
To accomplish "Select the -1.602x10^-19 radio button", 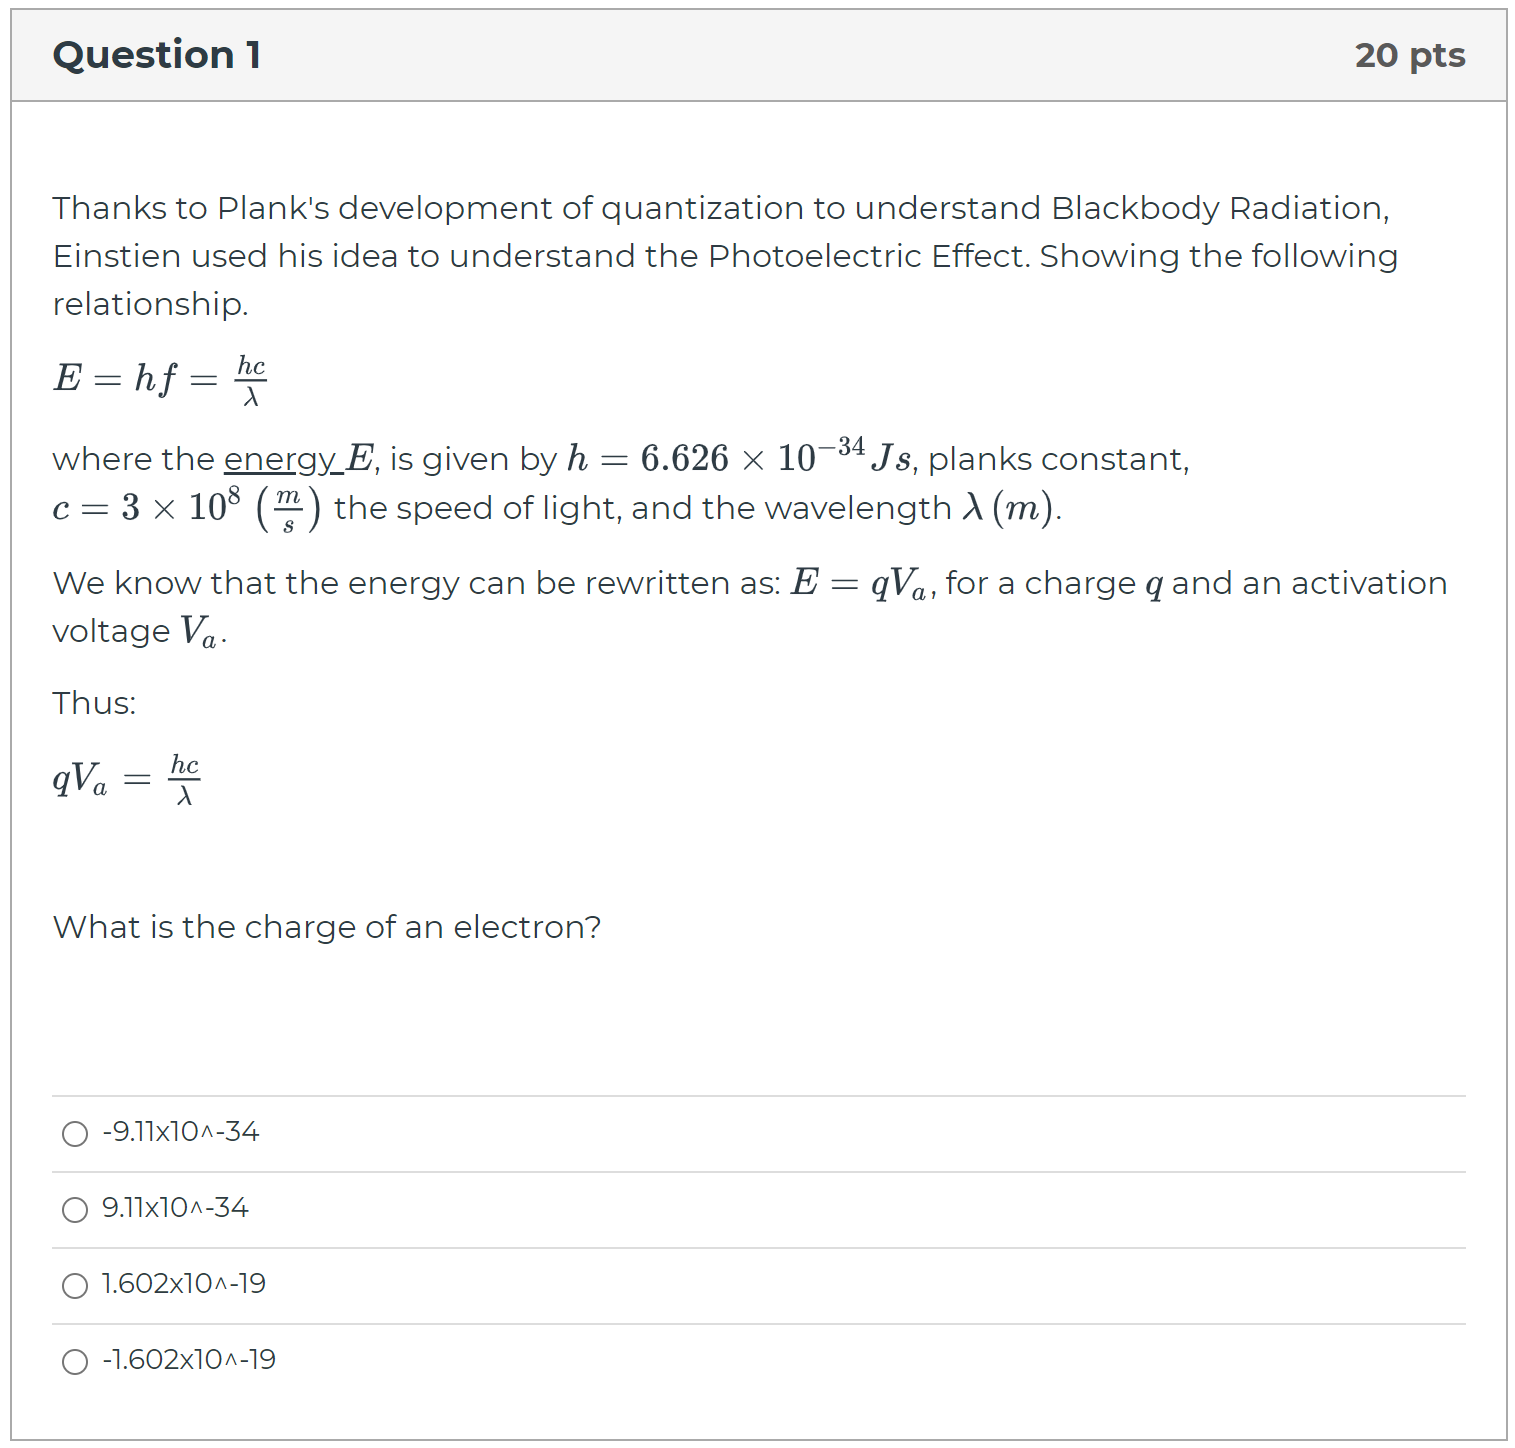I will coord(74,1361).
